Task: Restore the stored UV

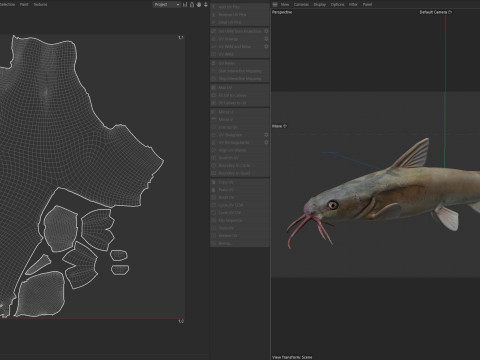Action: [x=240, y=236]
